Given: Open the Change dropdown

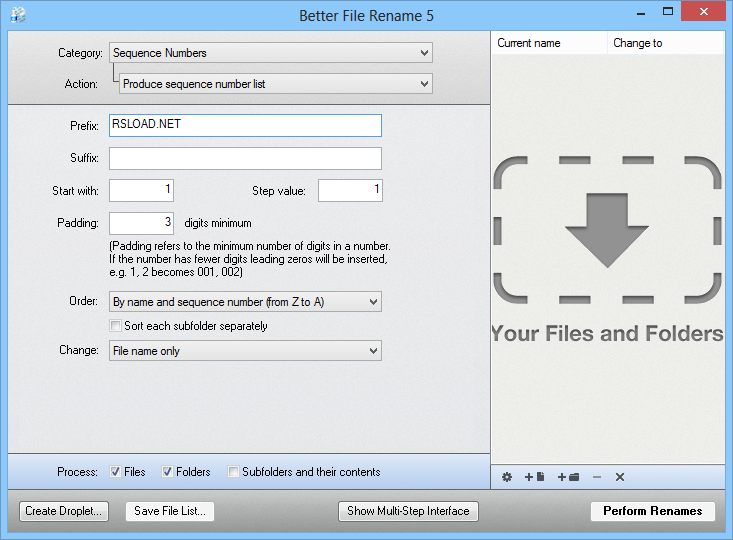Looking at the screenshot, I should pyautogui.click(x=245, y=351).
